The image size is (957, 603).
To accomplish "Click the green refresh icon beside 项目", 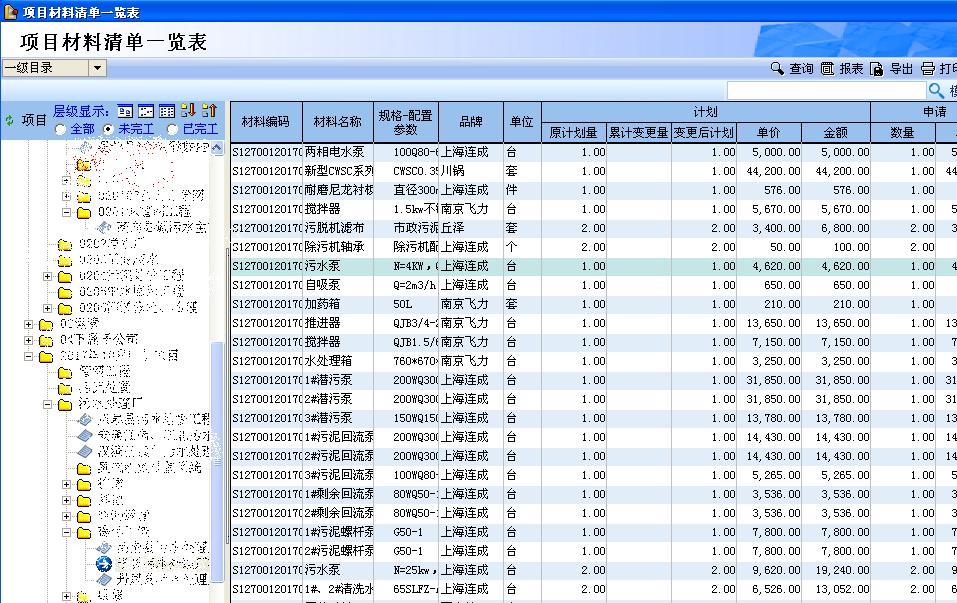I will coord(10,120).
